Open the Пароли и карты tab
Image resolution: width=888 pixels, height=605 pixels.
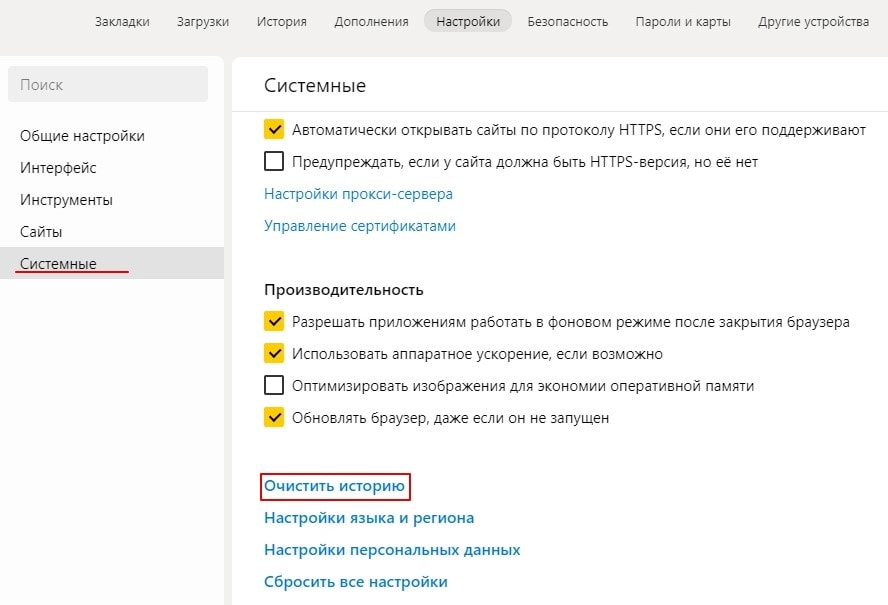[683, 21]
